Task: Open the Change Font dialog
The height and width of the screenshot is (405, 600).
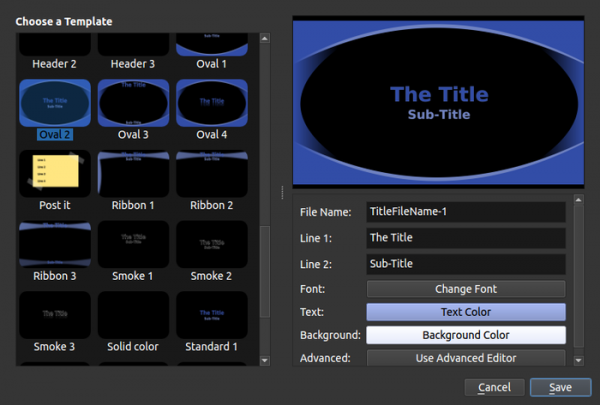Action: pos(465,289)
